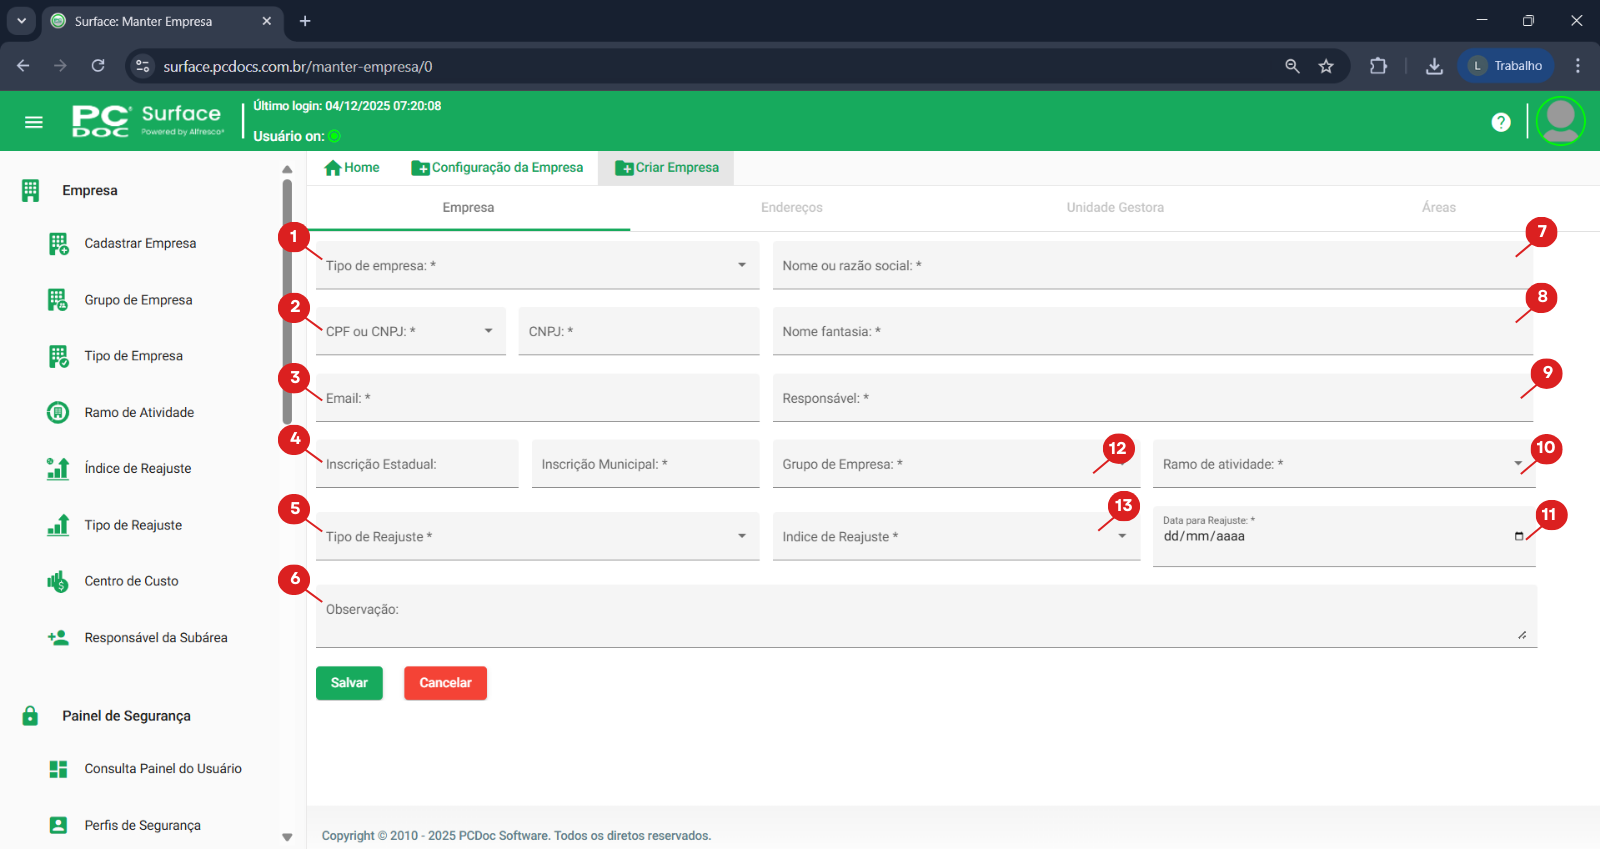Viewport: 1600px width, 849px height.
Task: Open the calendar picker for Data para Reajuste
Action: pos(1519,537)
